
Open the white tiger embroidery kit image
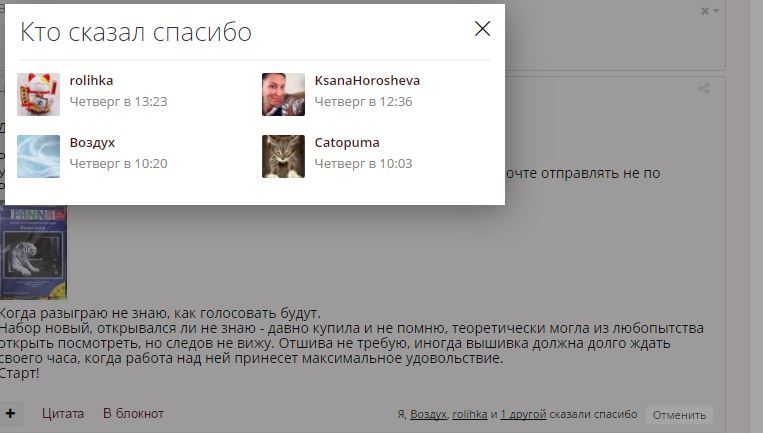point(33,252)
